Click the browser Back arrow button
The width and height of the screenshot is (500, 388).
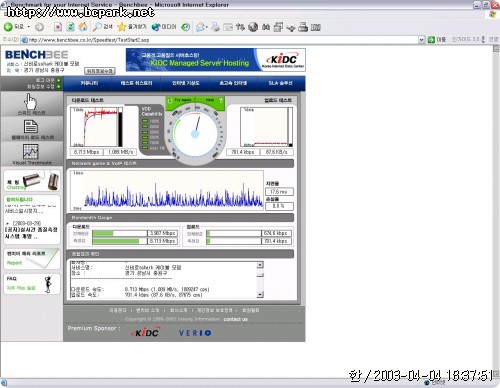(x=8, y=27)
